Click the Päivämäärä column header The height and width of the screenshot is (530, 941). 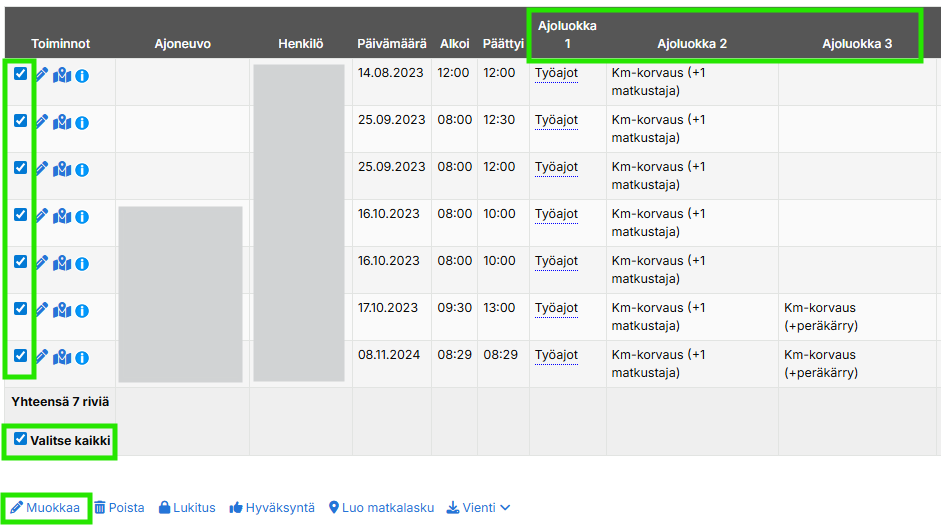point(391,44)
